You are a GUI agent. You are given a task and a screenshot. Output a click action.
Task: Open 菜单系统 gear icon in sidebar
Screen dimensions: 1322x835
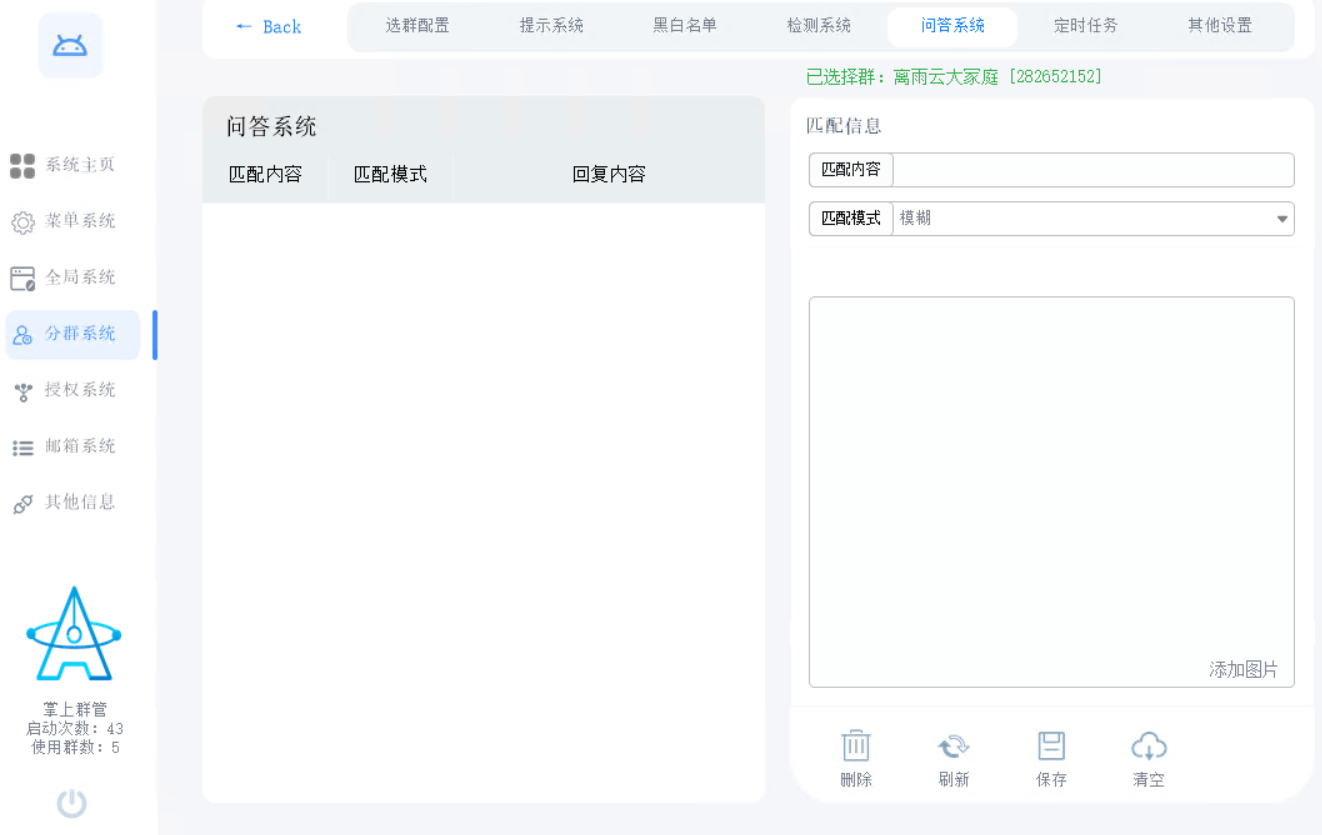point(22,222)
